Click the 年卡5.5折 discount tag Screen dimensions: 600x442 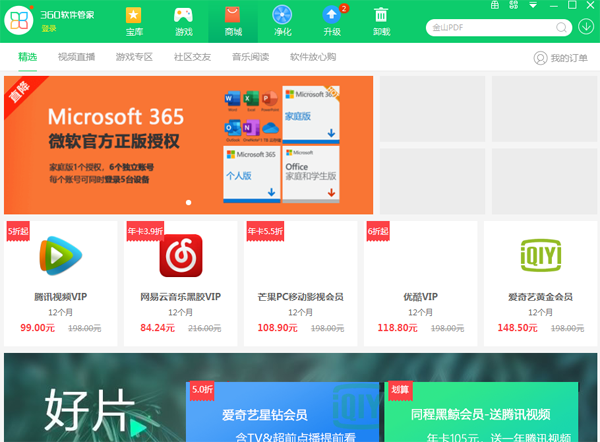[x=265, y=231]
